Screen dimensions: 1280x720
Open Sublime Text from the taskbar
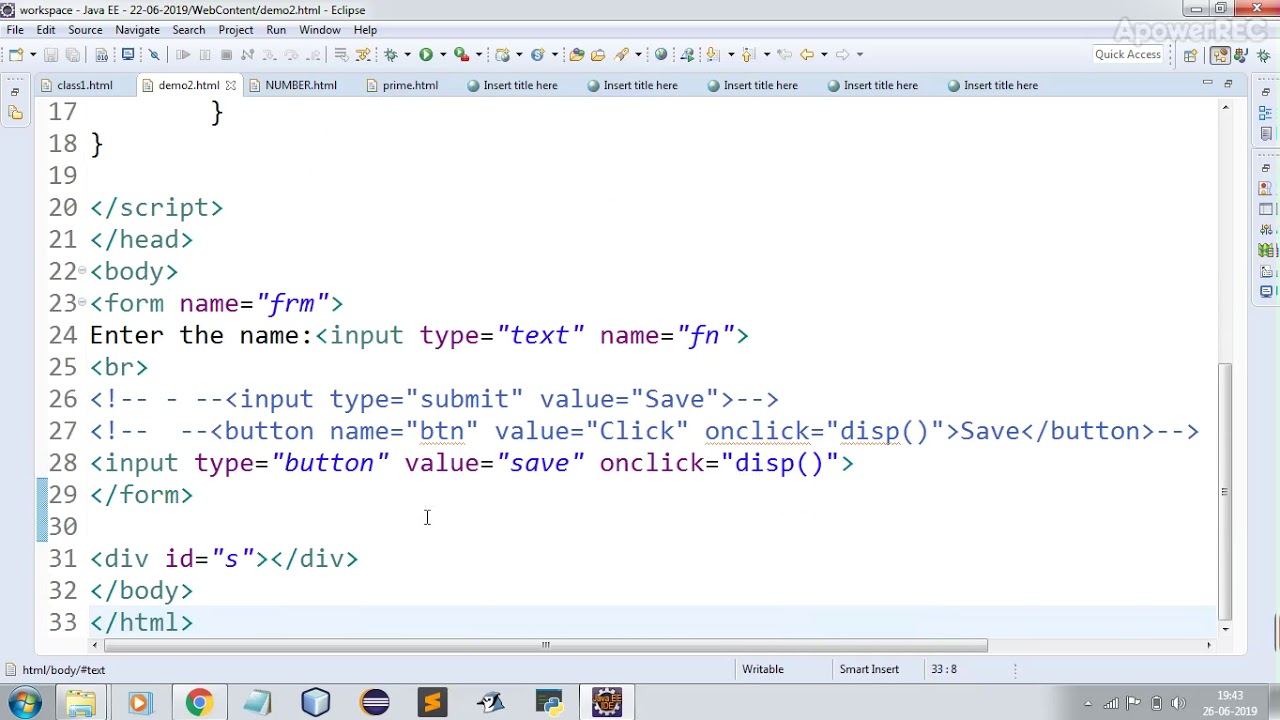click(x=433, y=703)
